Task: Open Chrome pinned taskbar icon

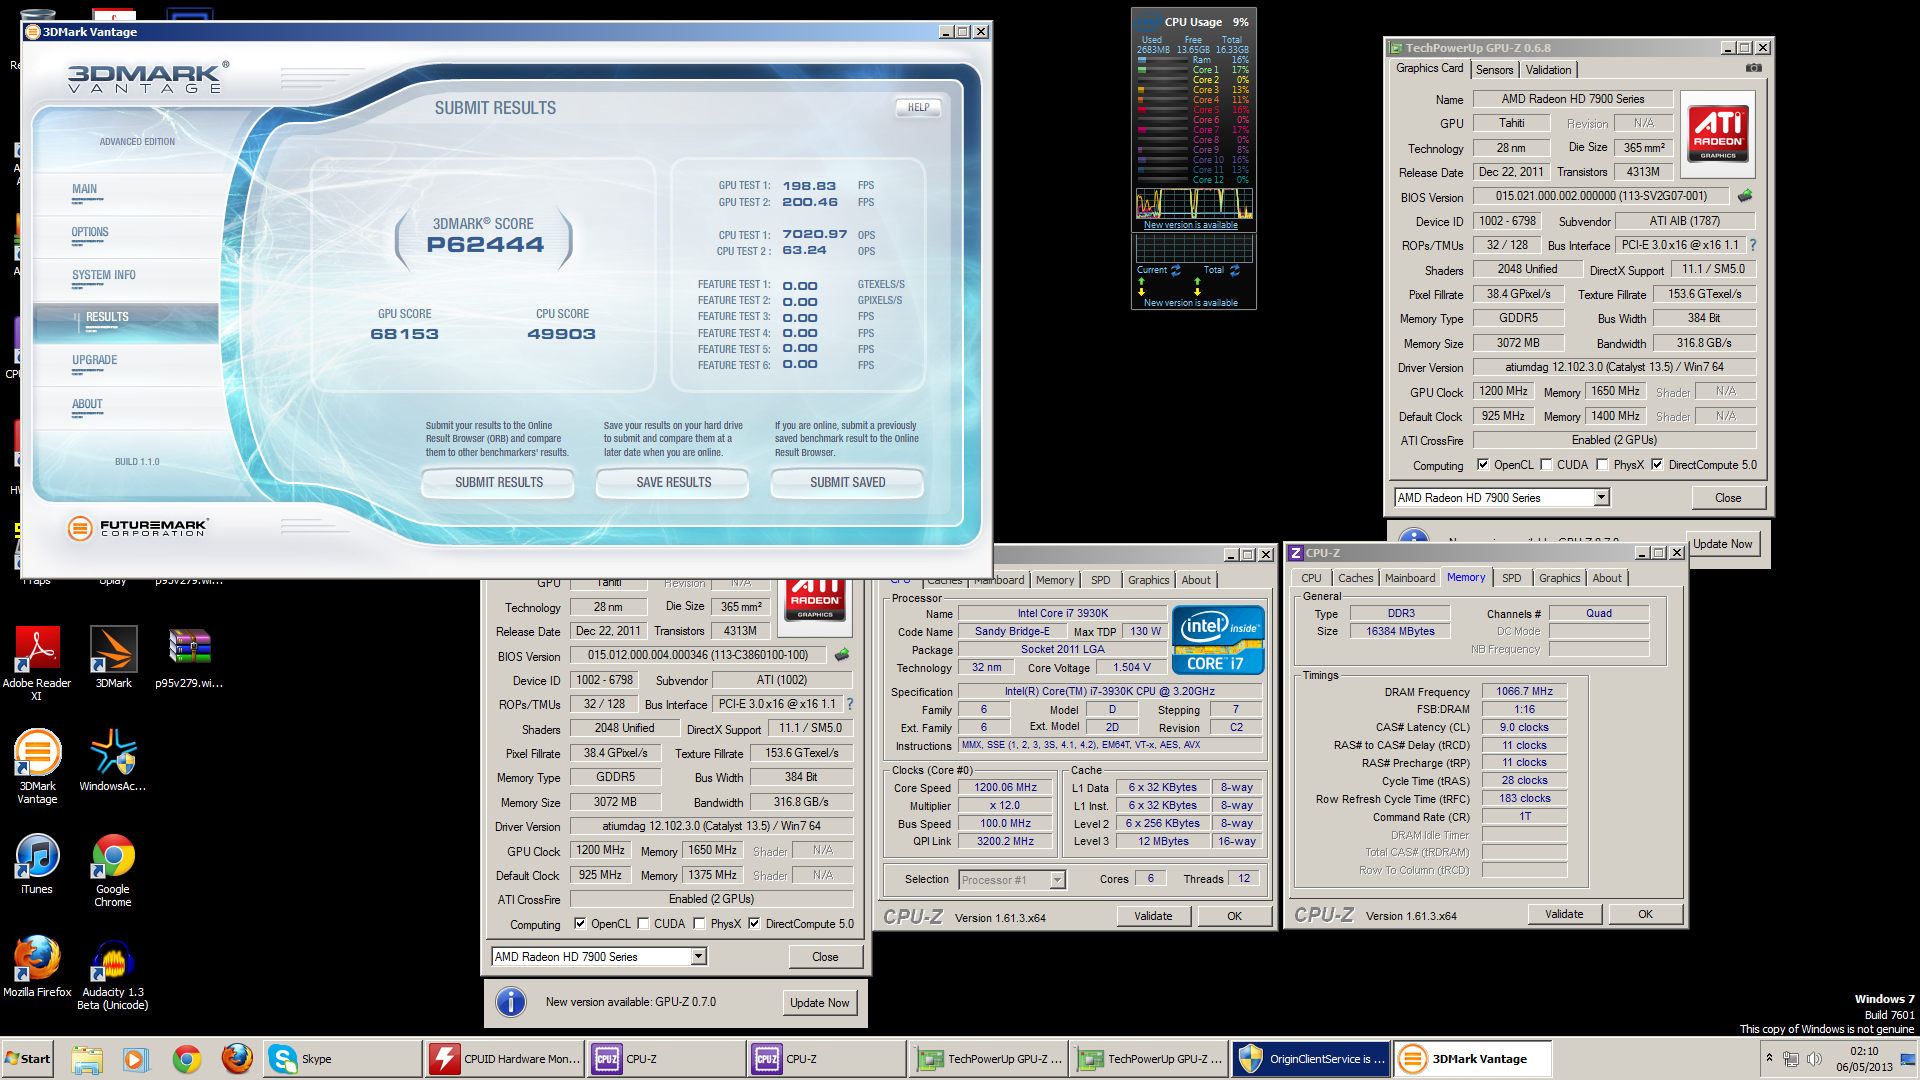Action: pyautogui.click(x=186, y=1059)
